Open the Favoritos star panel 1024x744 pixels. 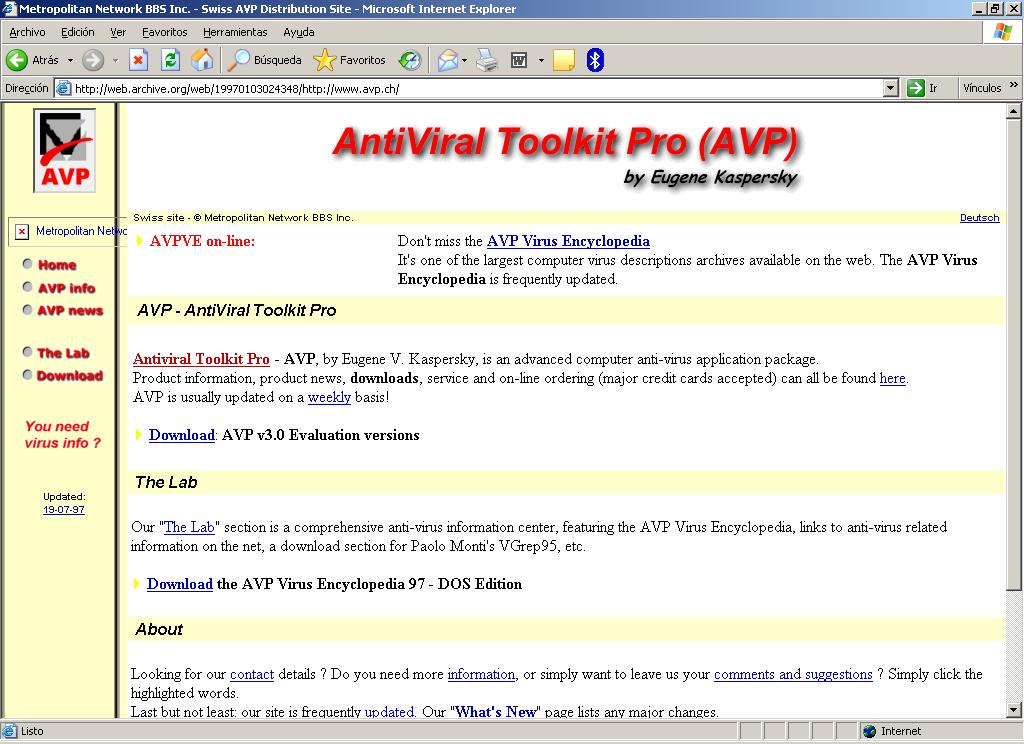349,60
